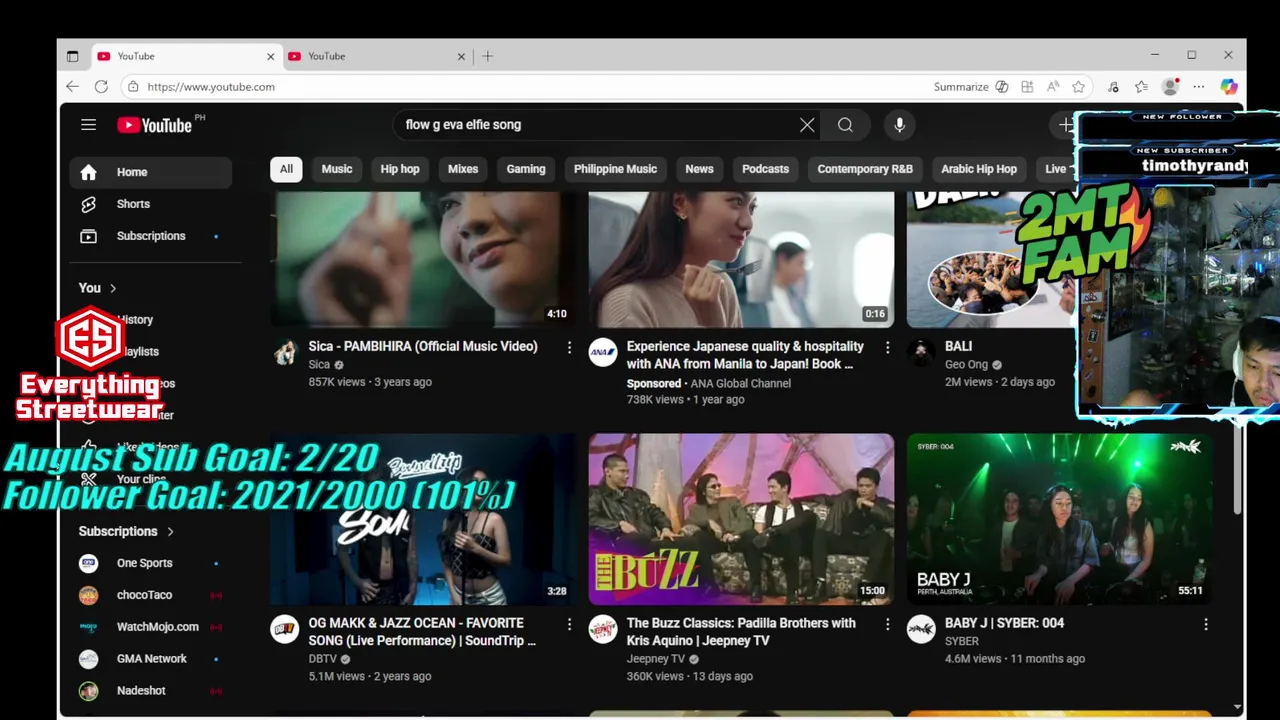Image resolution: width=1280 pixels, height=720 pixels.
Task: Open more options for the BABY J video
Action: (1205, 624)
